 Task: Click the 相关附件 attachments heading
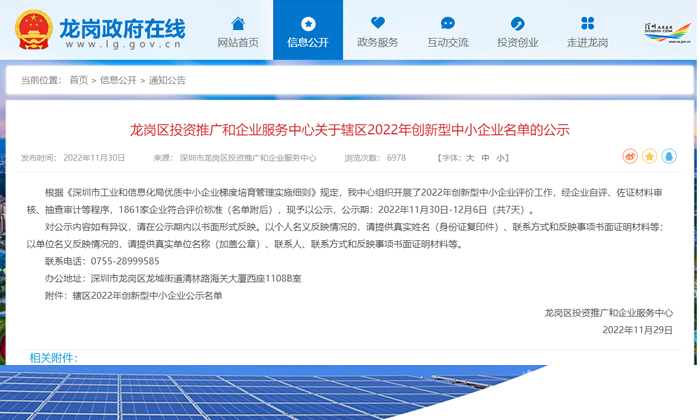[x=52, y=358]
